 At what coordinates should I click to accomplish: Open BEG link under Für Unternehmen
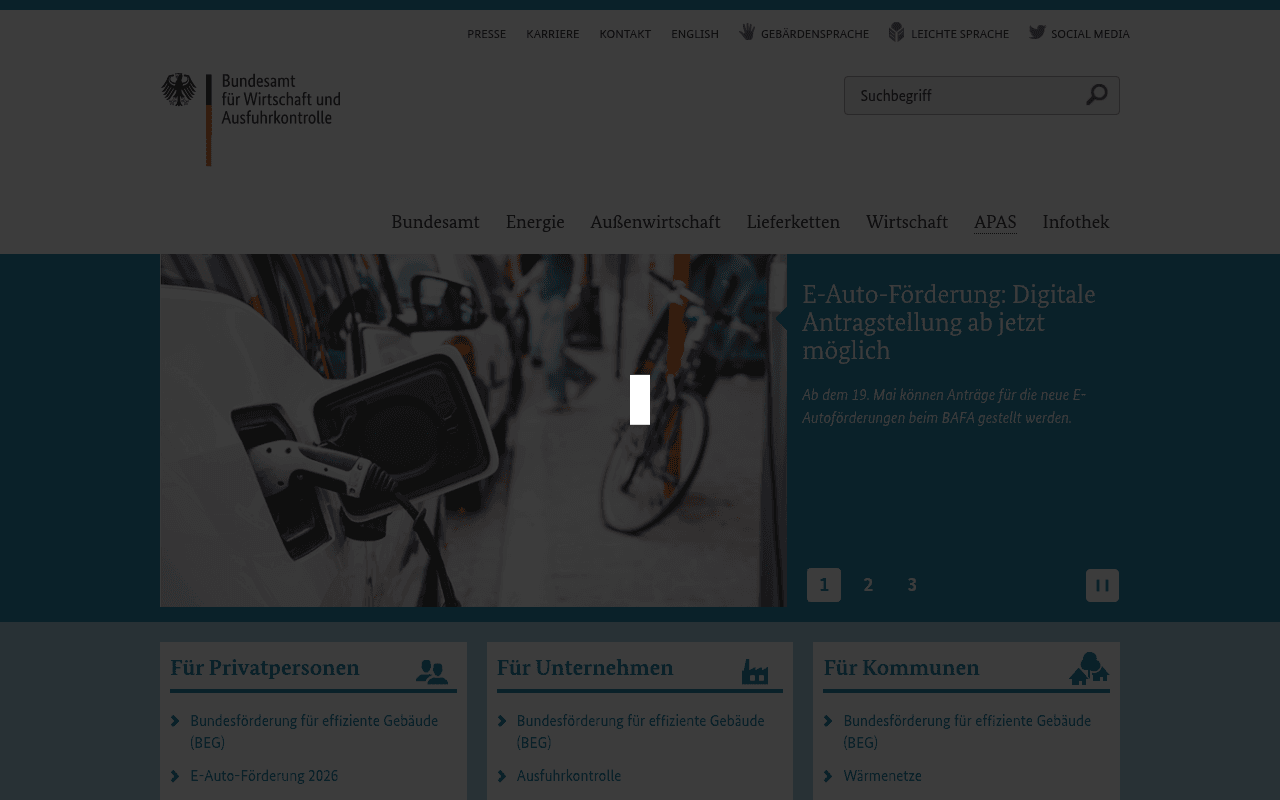click(641, 731)
